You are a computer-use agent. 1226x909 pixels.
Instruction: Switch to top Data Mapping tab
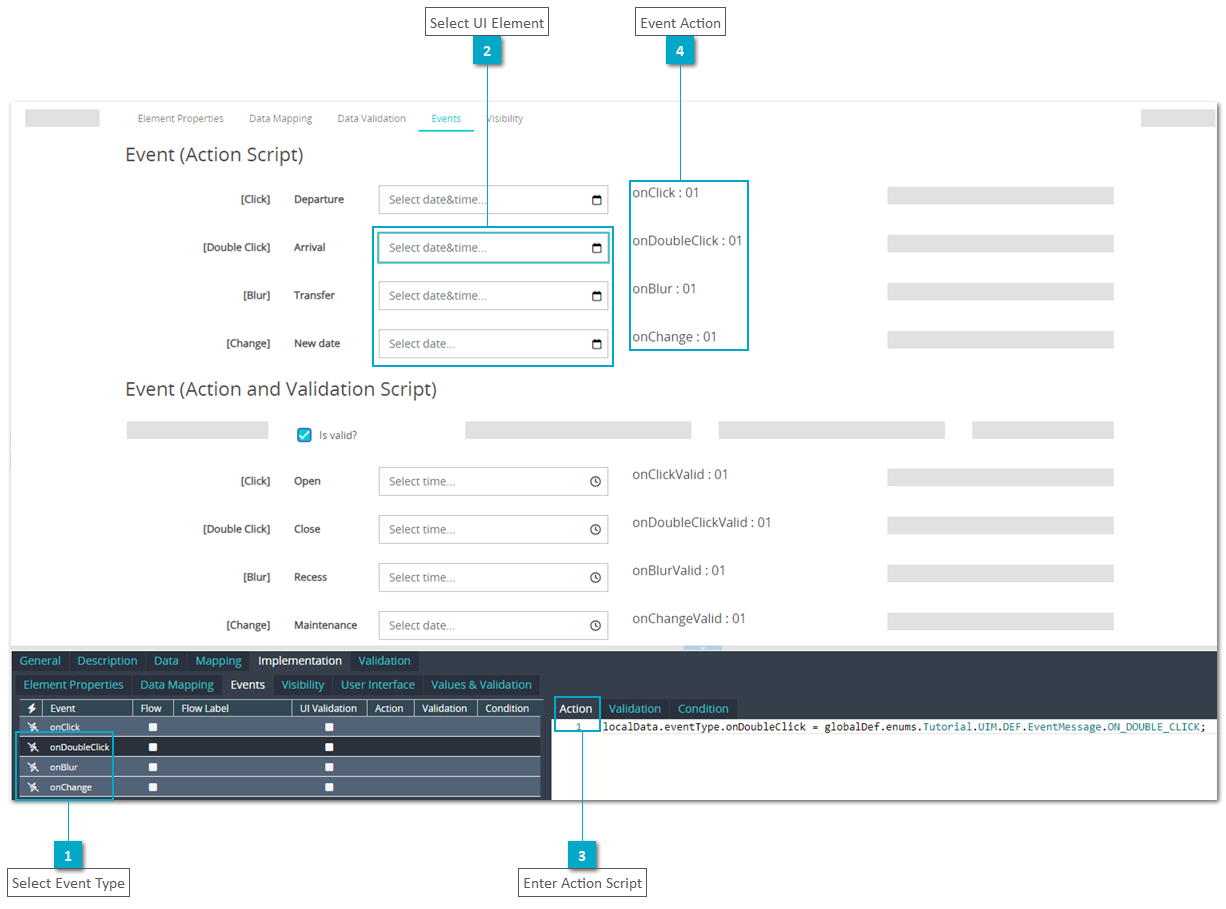pyautogui.click(x=281, y=118)
